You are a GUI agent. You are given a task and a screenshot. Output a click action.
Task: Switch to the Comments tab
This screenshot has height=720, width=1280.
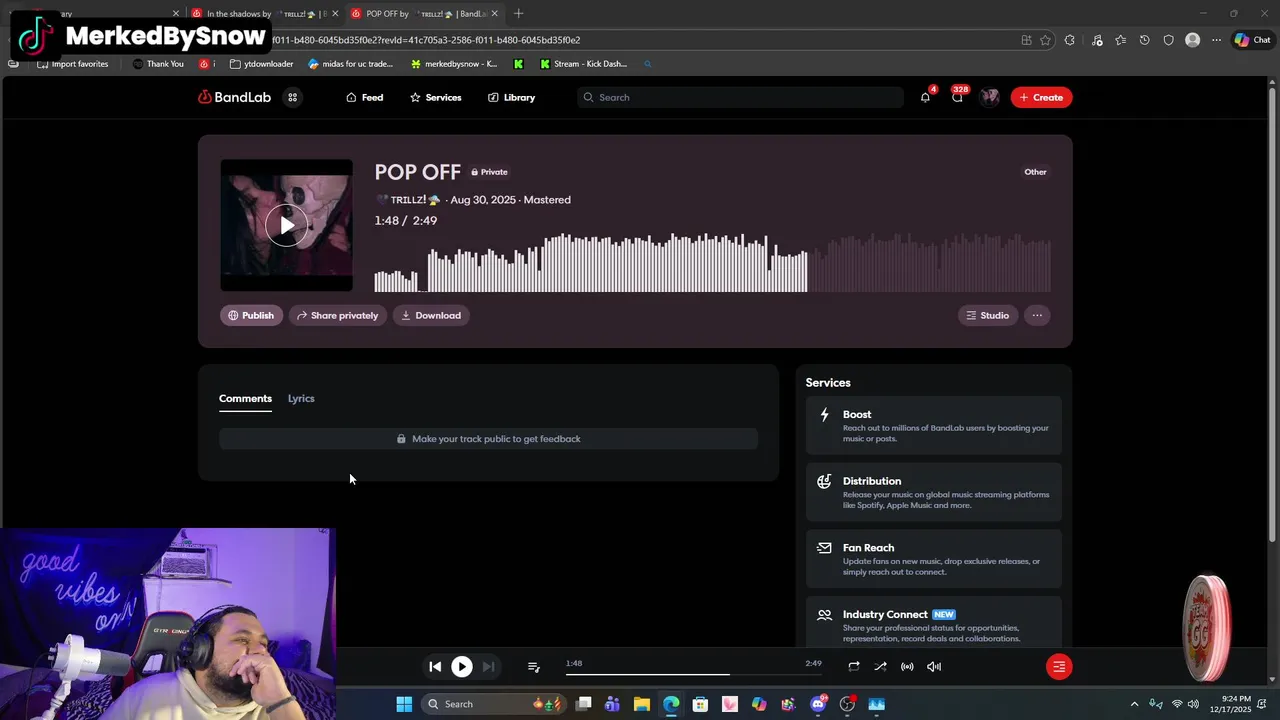click(x=245, y=398)
